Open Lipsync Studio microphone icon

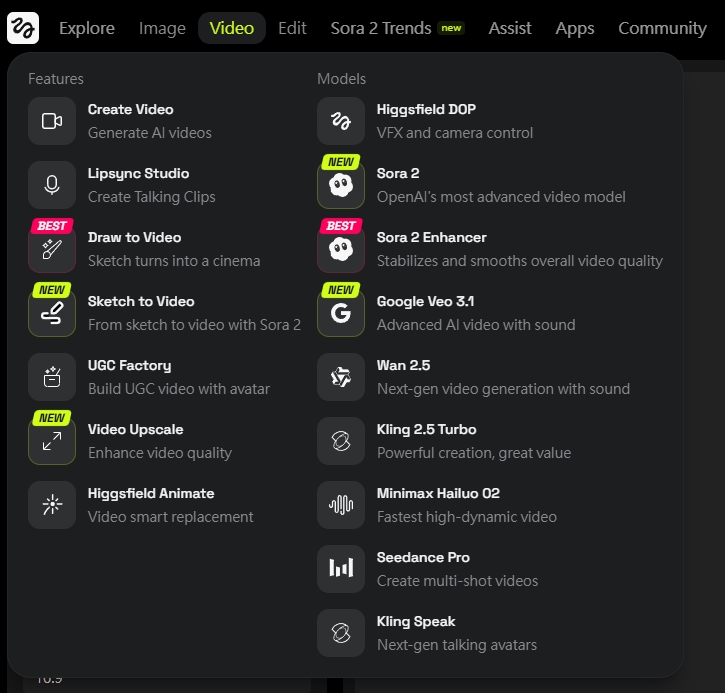pos(52,185)
